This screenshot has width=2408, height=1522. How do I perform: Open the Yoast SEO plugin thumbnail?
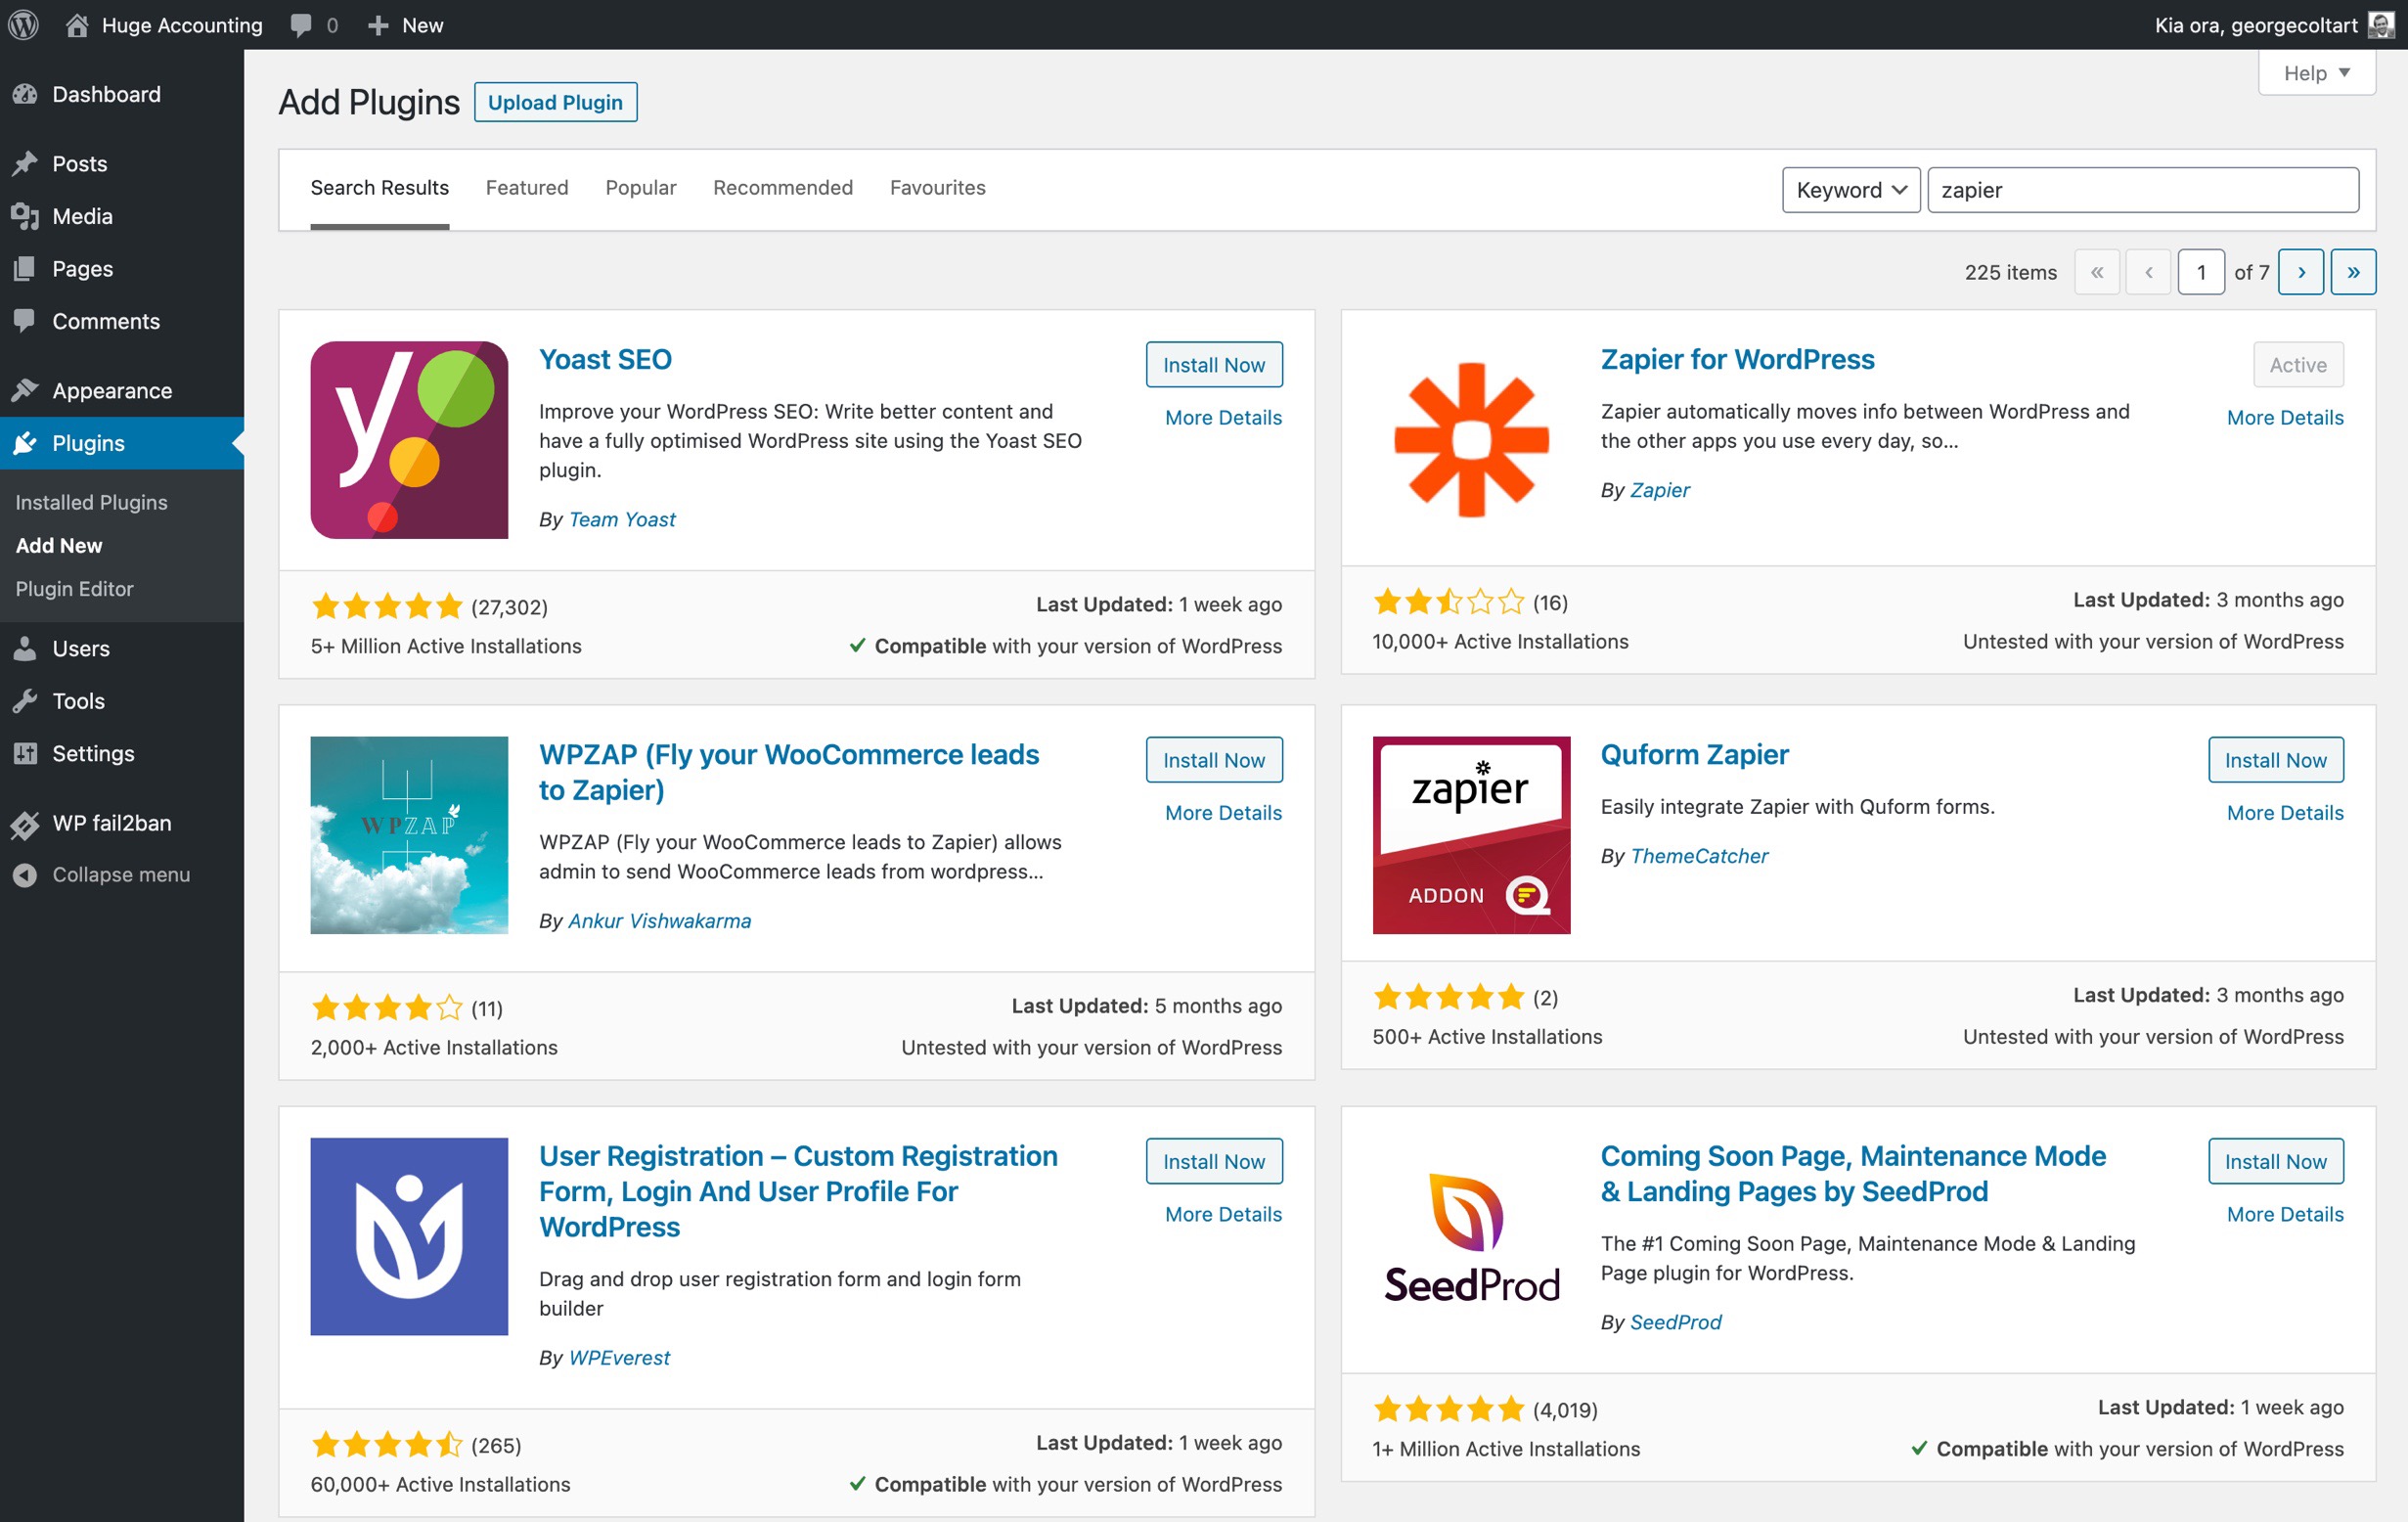[409, 440]
